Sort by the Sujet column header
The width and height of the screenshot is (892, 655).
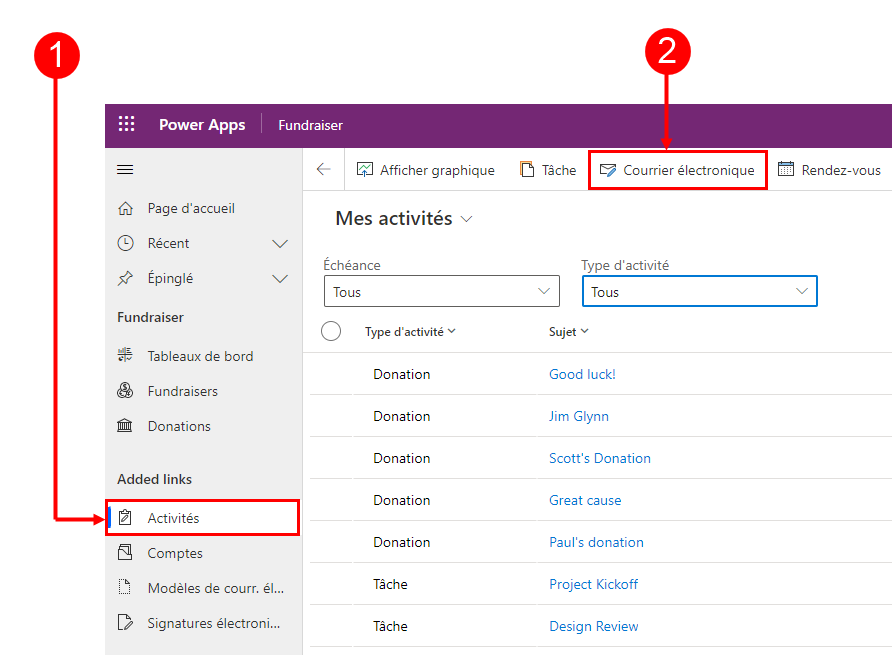568,331
